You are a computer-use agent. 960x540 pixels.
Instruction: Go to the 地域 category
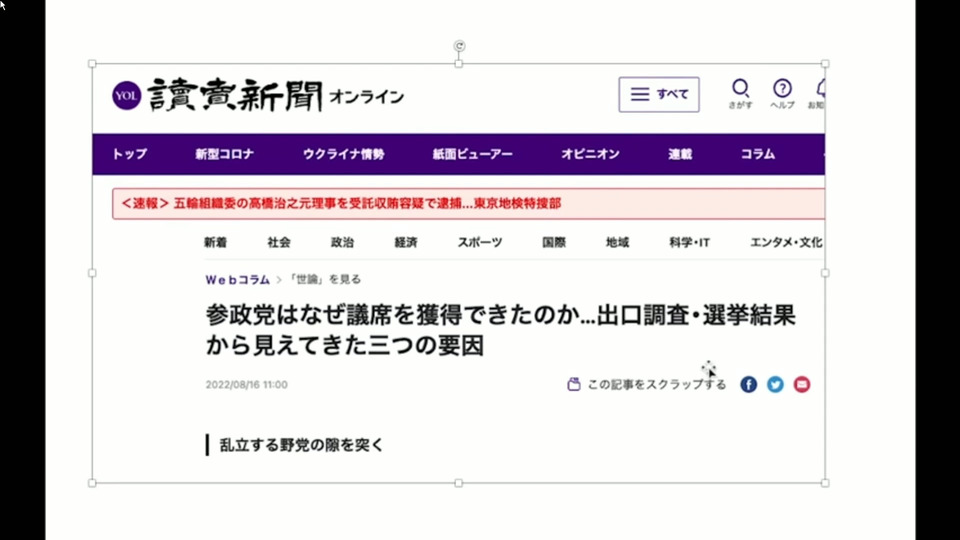[617, 242]
